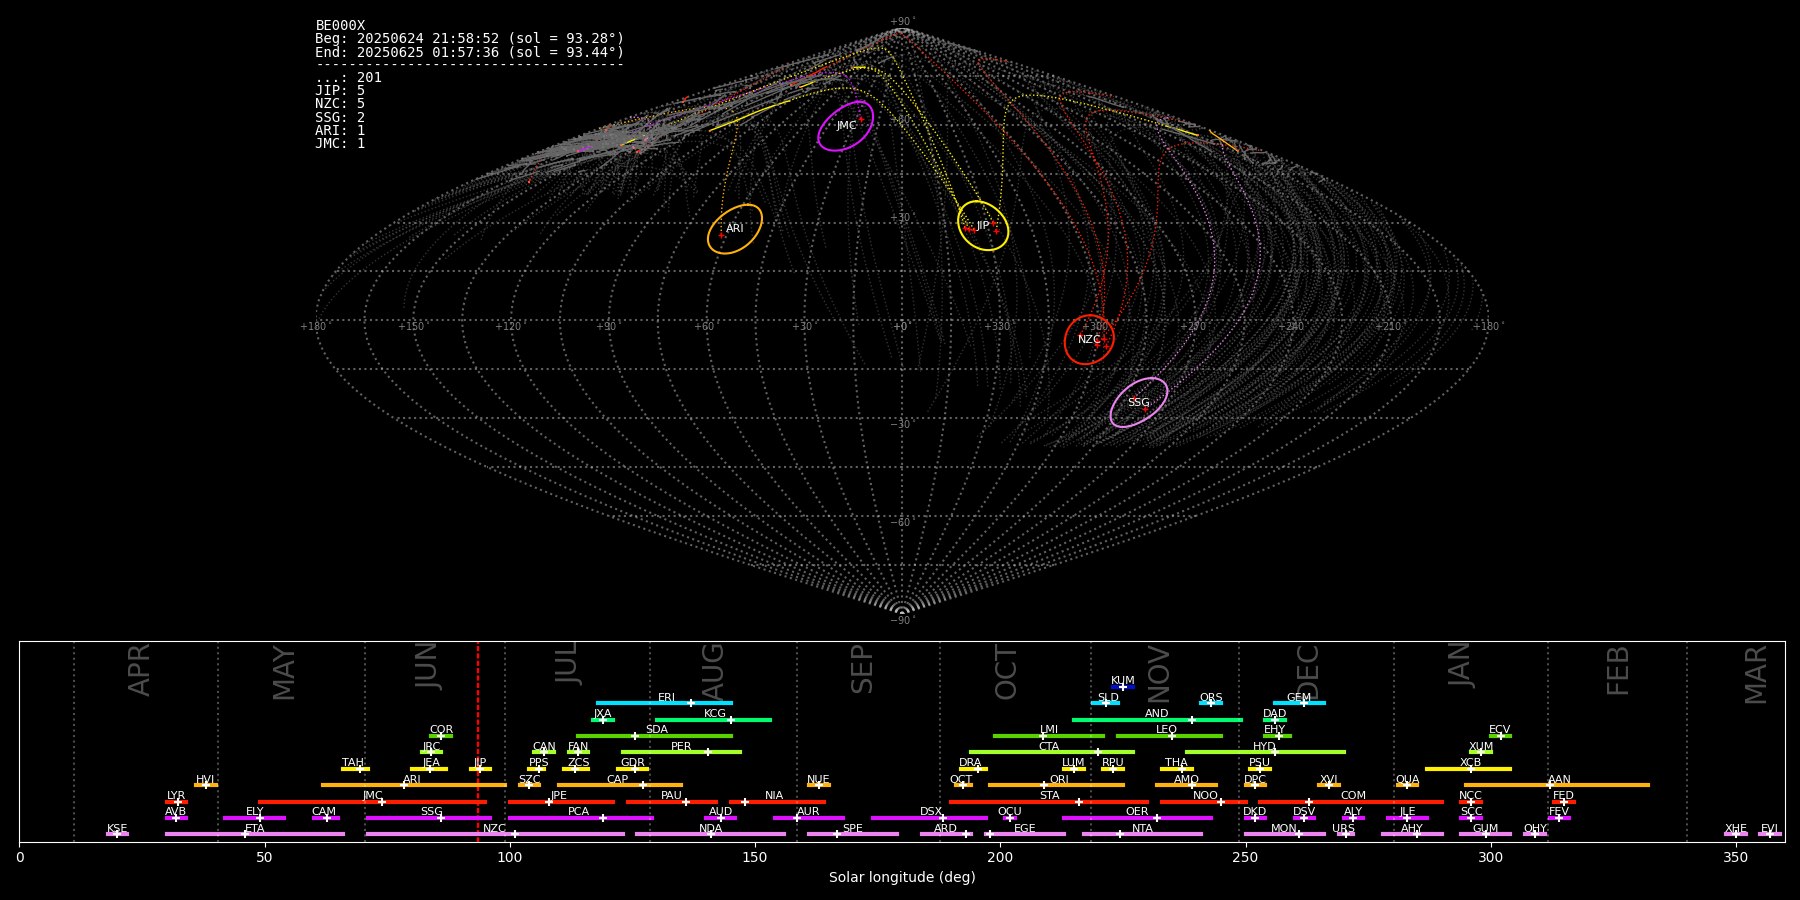Select the CTA shower bar in the timeline
Screen dimensions: 1800x900
tap(1051, 752)
